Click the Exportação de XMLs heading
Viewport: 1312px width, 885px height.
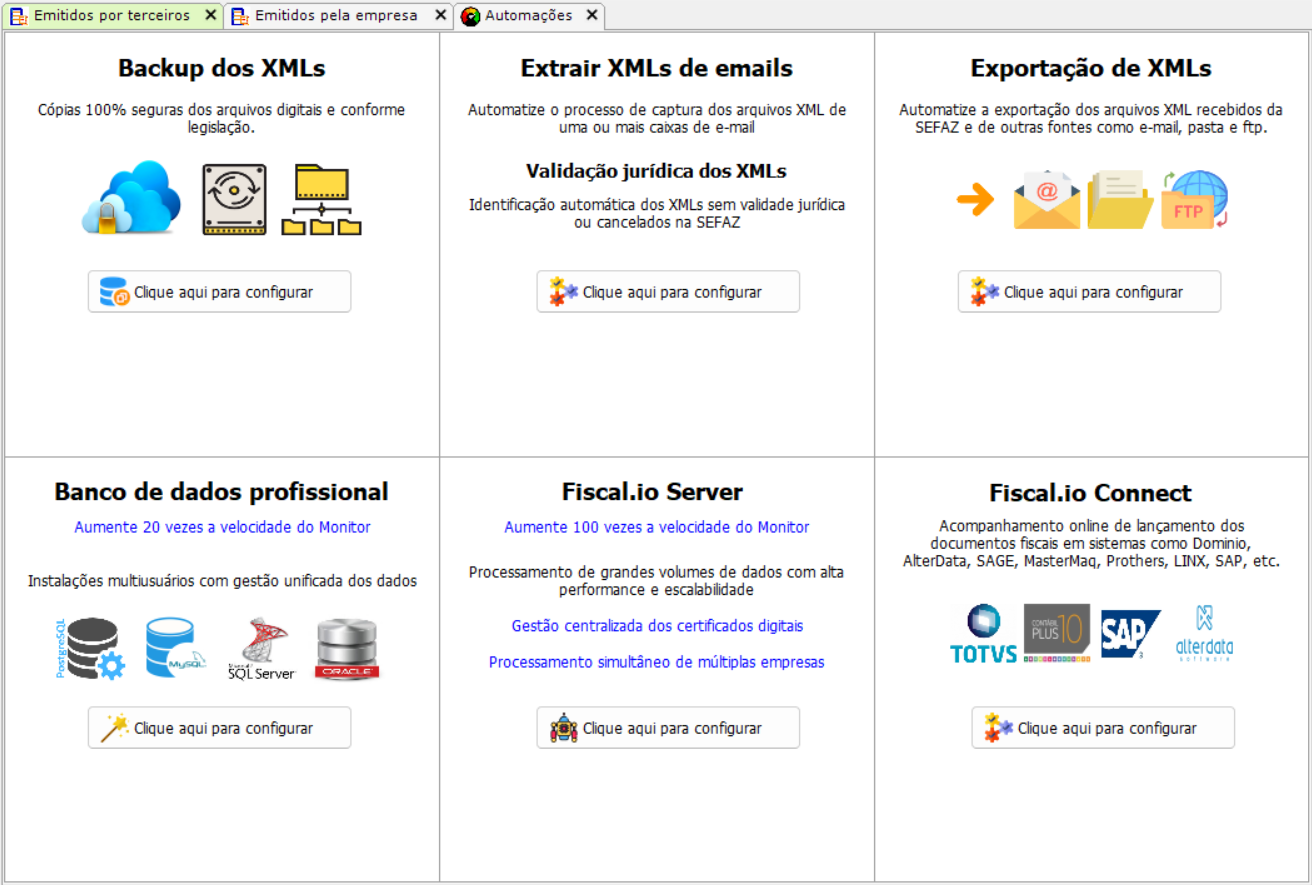[1091, 68]
